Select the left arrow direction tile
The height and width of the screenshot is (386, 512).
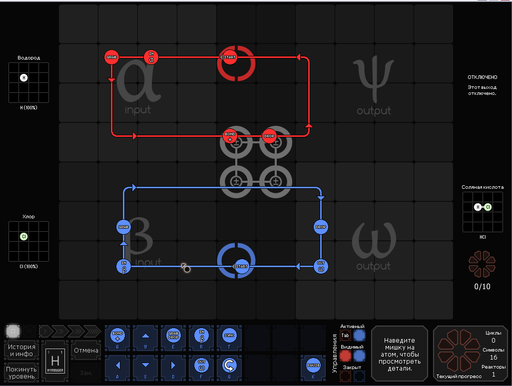118,366
